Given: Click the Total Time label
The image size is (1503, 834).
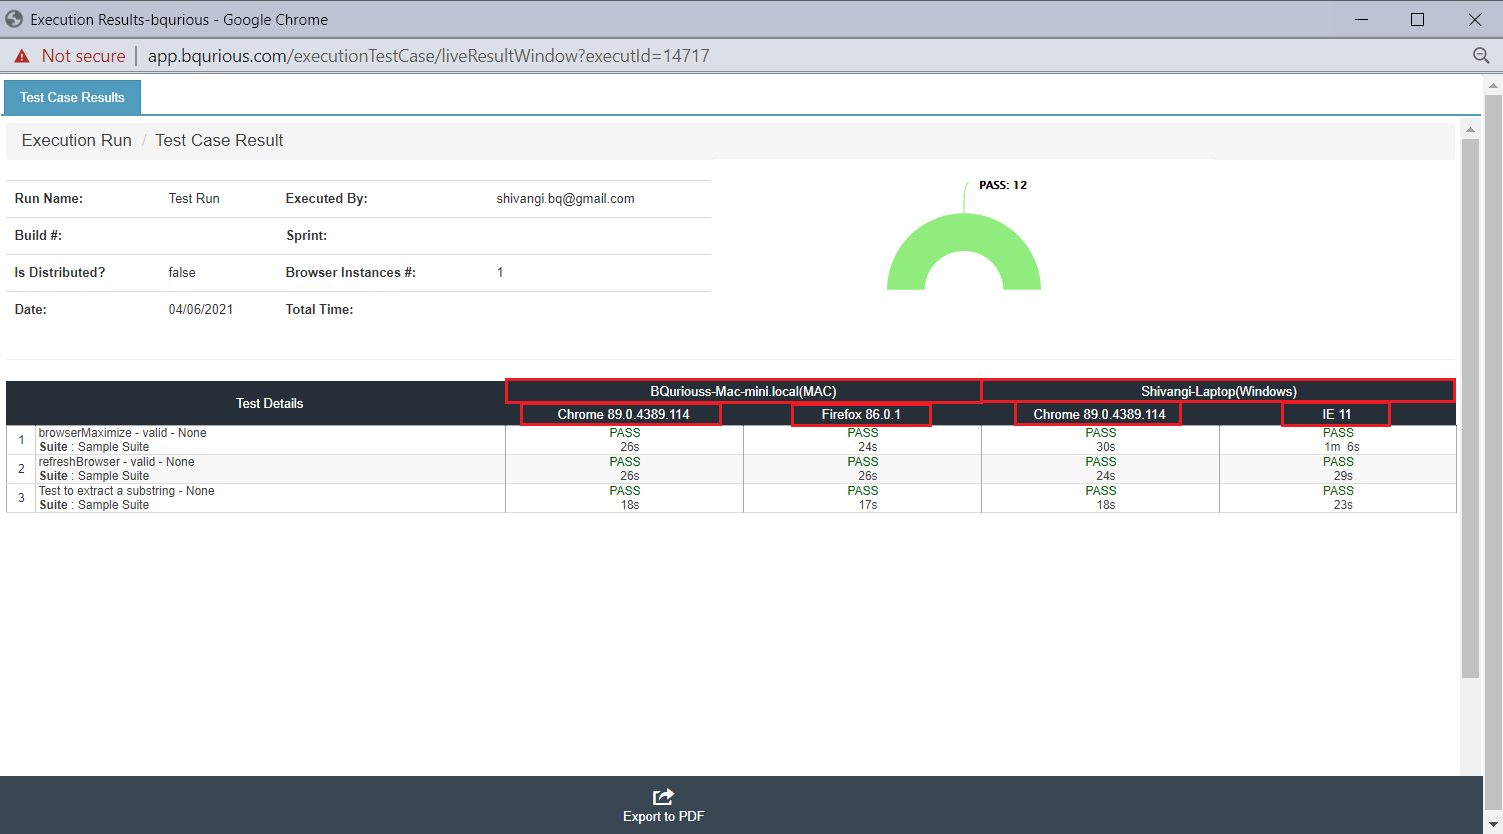Looking at the screenshot, I should tap(319, 309).
